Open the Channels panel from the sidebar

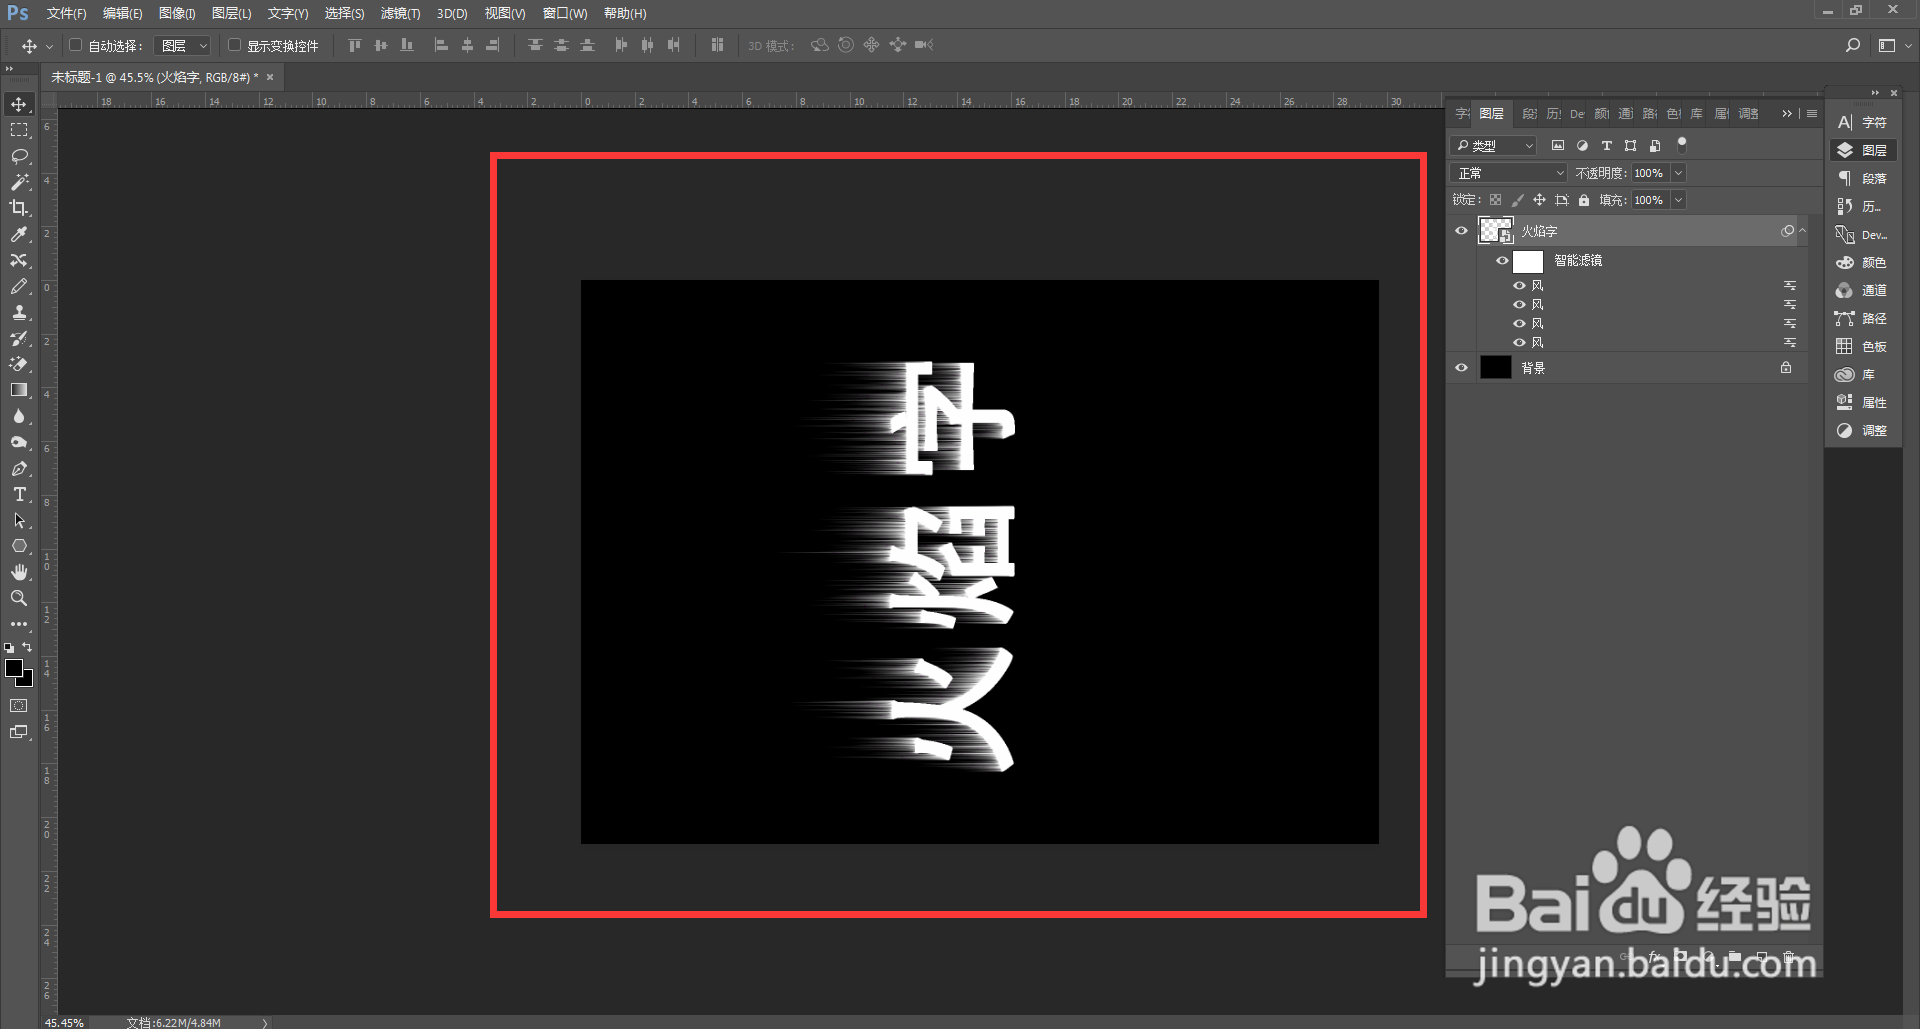click(1864, 290)
